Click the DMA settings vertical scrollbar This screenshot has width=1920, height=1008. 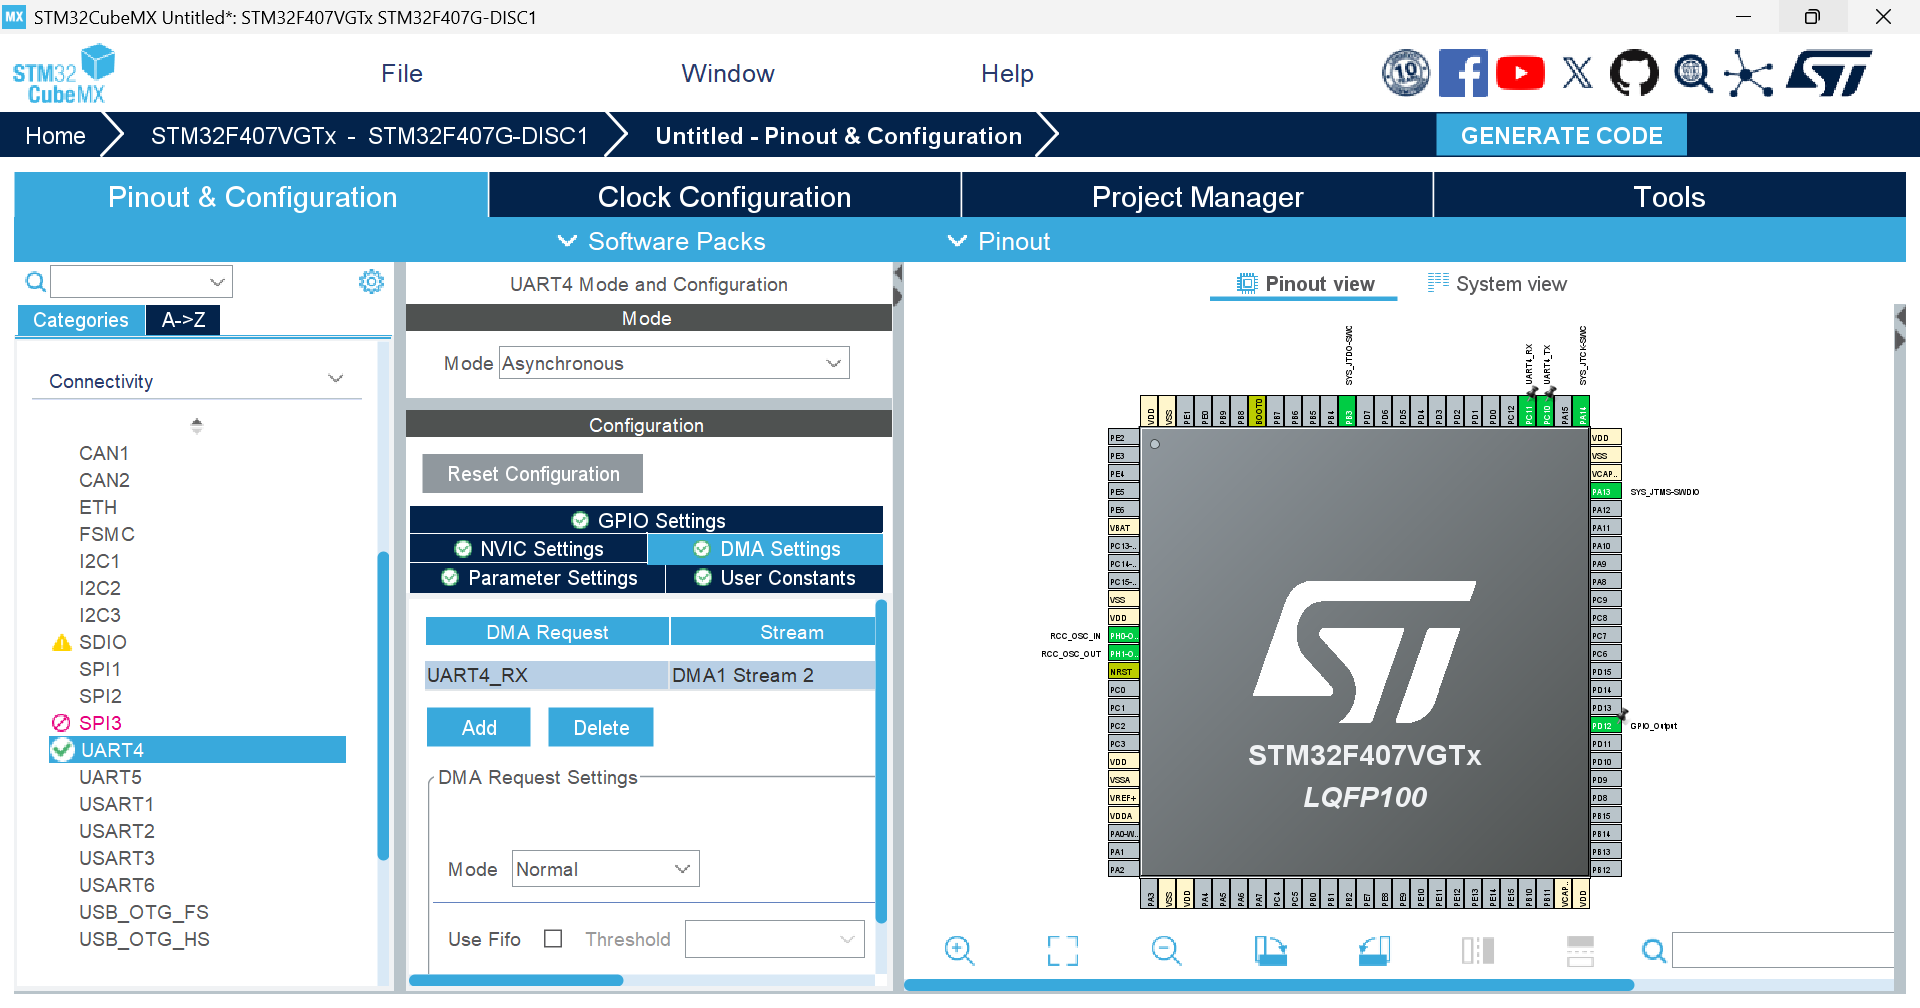pyautogui.click(x=881, y=760)
